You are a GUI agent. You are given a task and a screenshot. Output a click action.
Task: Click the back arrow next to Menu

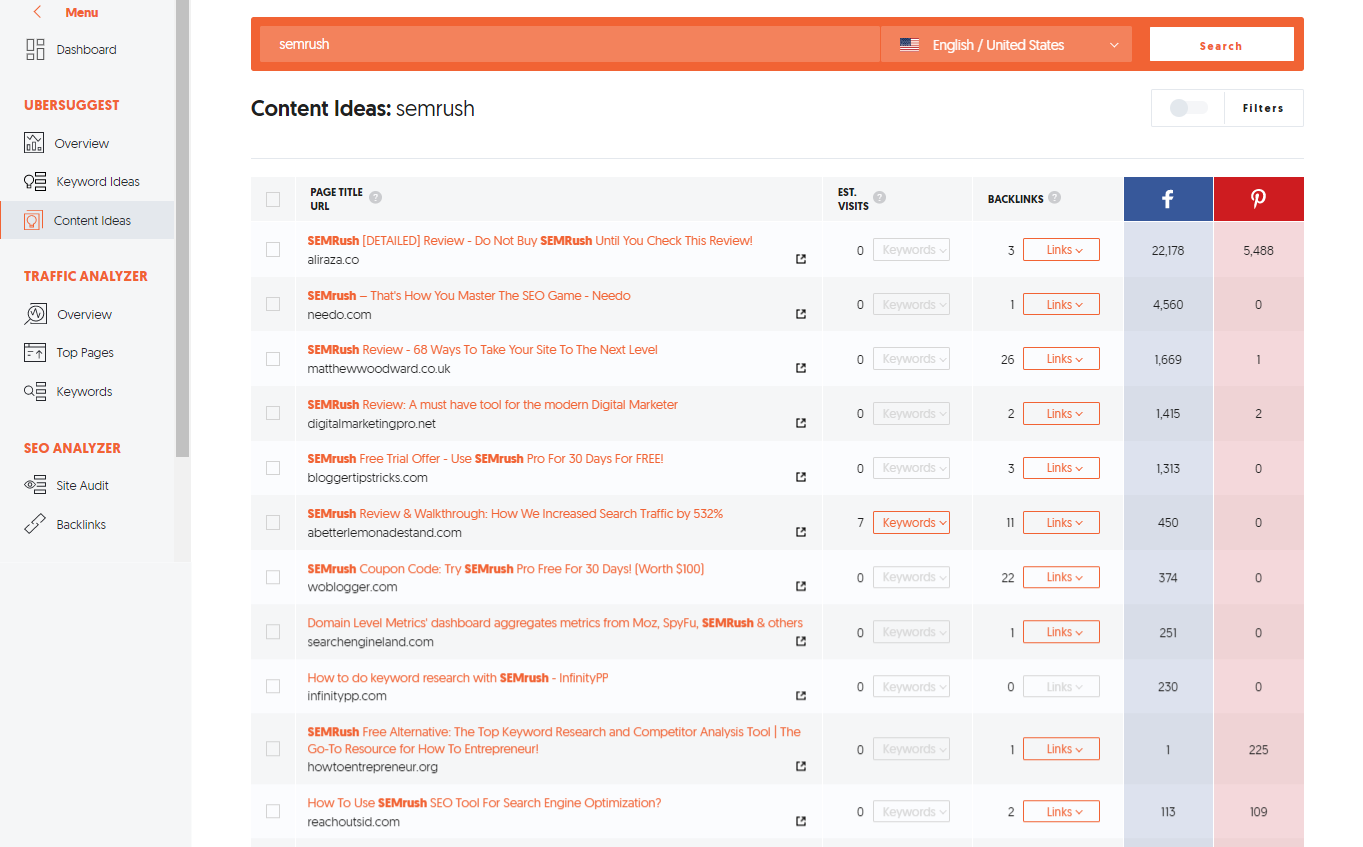pos(37,12)
